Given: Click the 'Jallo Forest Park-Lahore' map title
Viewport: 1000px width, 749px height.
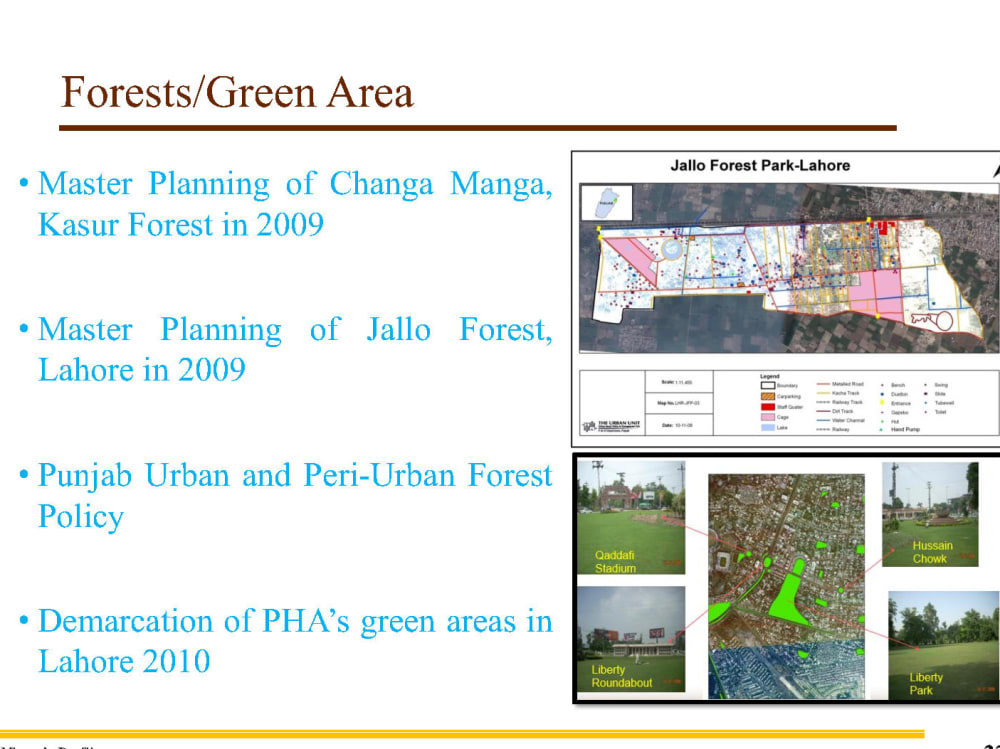Looking at the screenshot, I should pyautogui.click(x=760, y=166).
